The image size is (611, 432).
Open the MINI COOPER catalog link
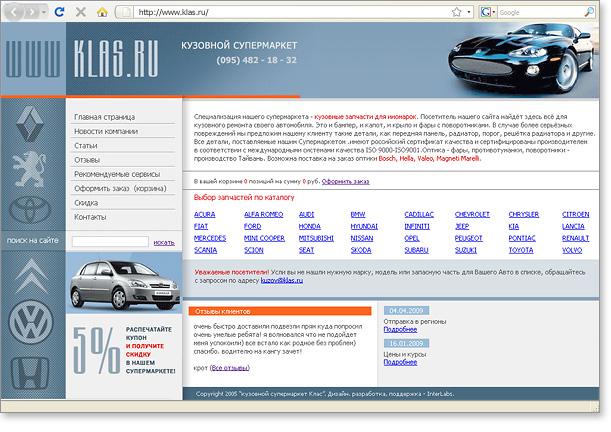click(x=264, y=238)
